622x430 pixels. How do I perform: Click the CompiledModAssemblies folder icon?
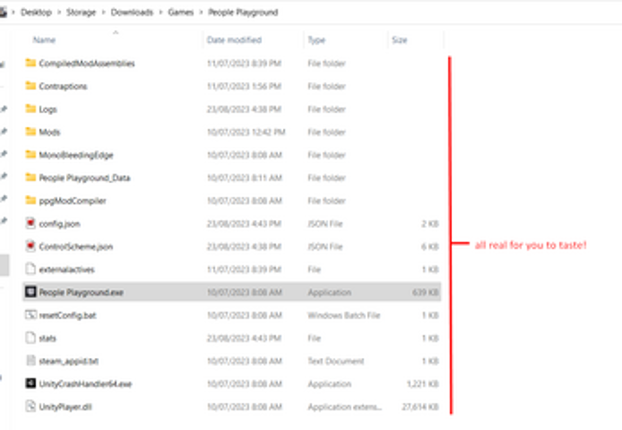[x=31, y=63]
